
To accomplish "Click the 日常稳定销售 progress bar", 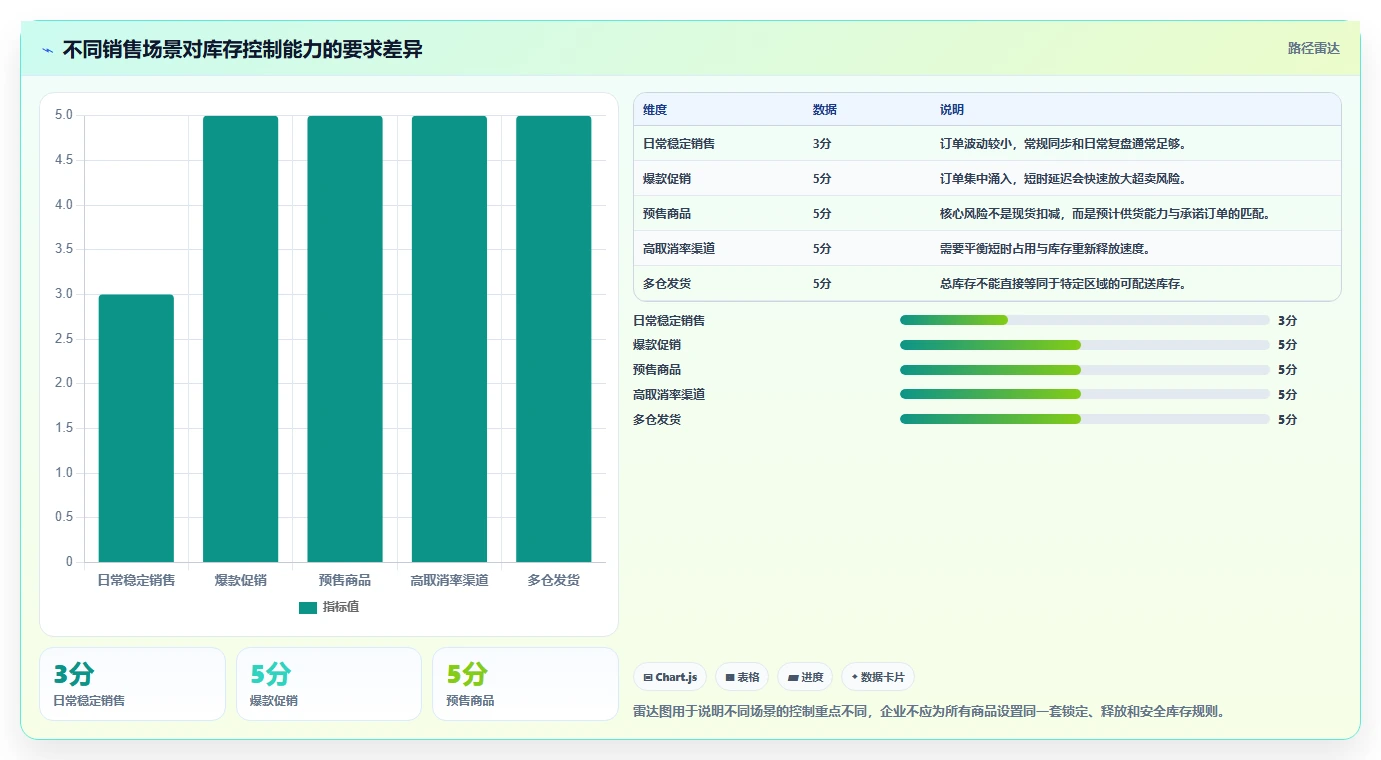I will (x=1084, y=320).
